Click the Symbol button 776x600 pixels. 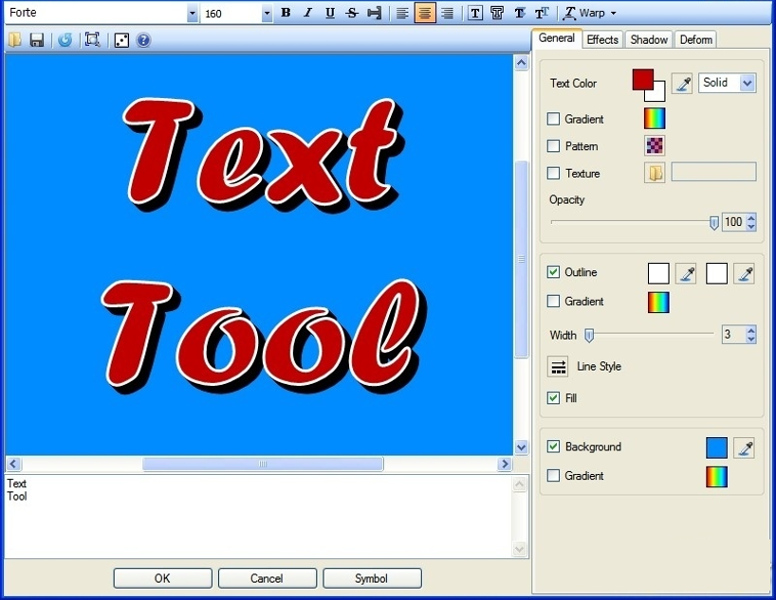click(372, 578)
